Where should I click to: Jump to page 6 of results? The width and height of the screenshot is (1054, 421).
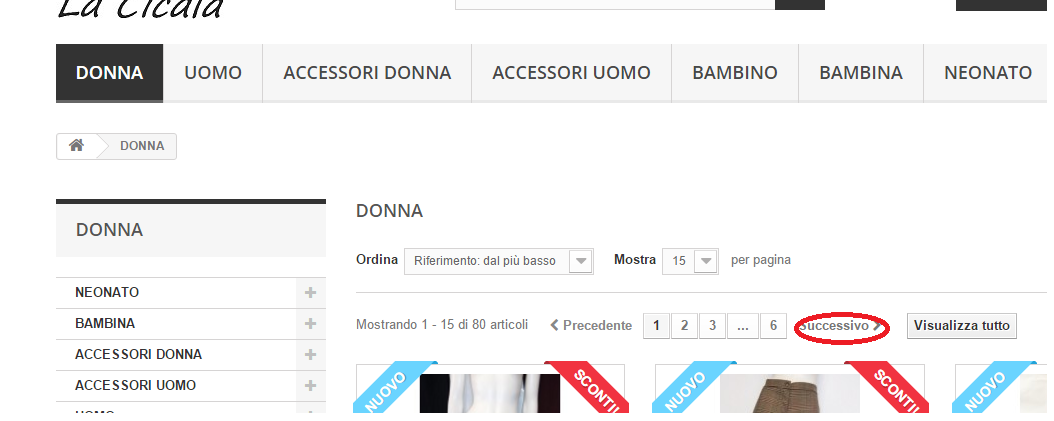click(774, 326)
